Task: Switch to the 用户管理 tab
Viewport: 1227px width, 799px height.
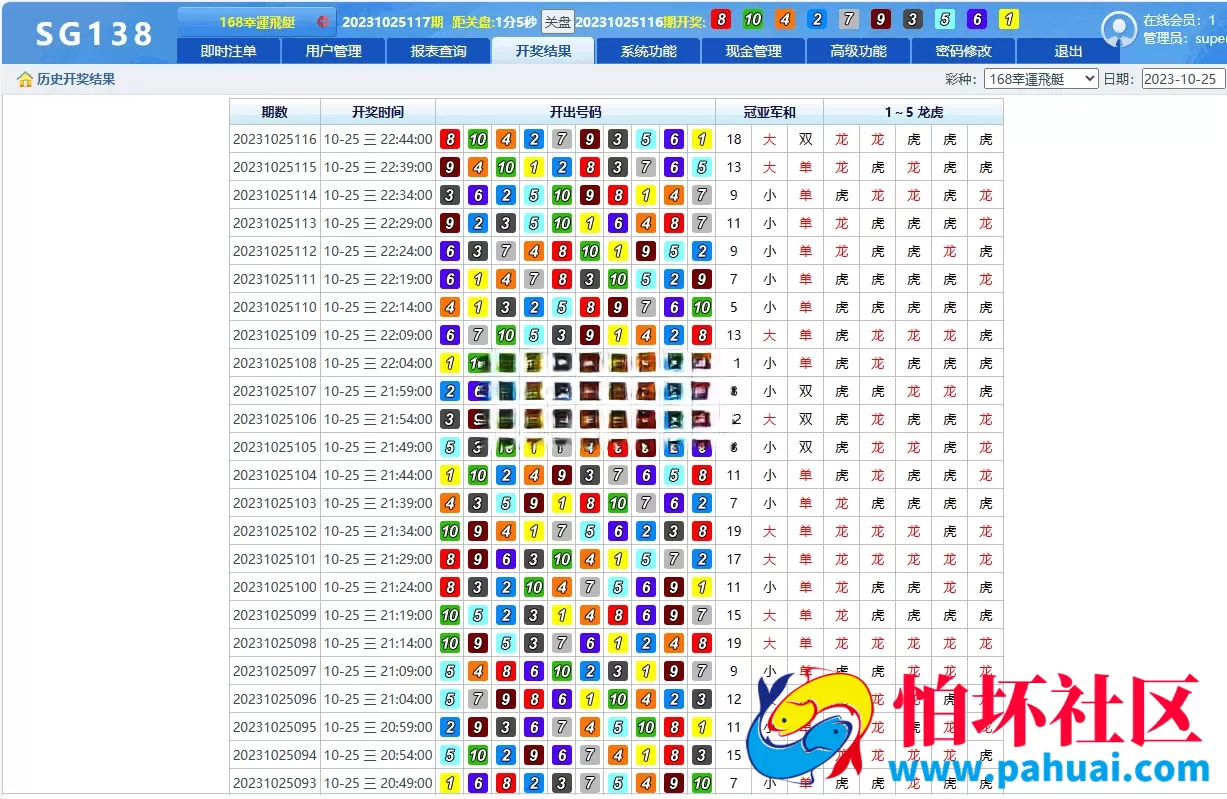Action: (x=333, y=51)
